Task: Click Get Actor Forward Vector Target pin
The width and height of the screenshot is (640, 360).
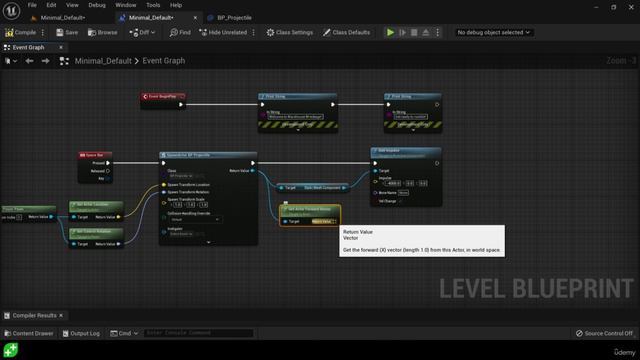Action: tap(285, 221)
